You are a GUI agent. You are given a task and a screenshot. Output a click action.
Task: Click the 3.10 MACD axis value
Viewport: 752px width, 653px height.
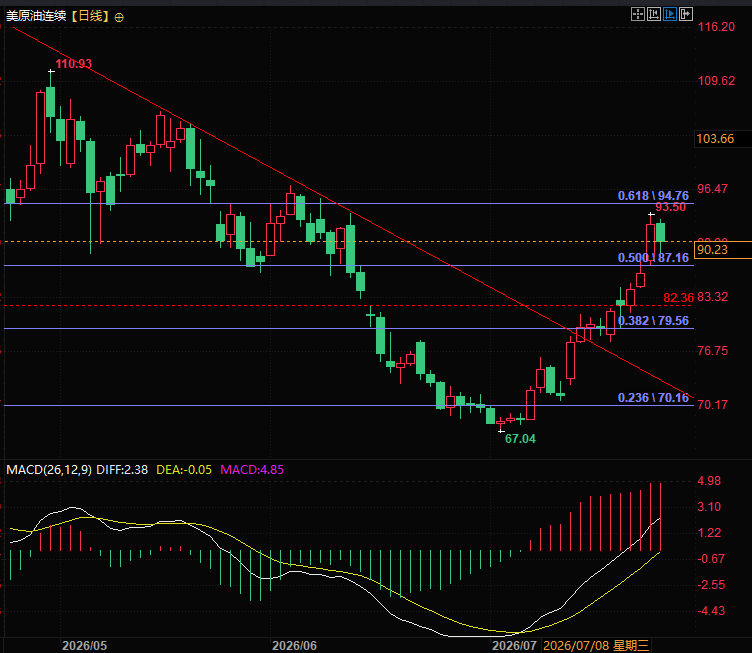[709, 507]
